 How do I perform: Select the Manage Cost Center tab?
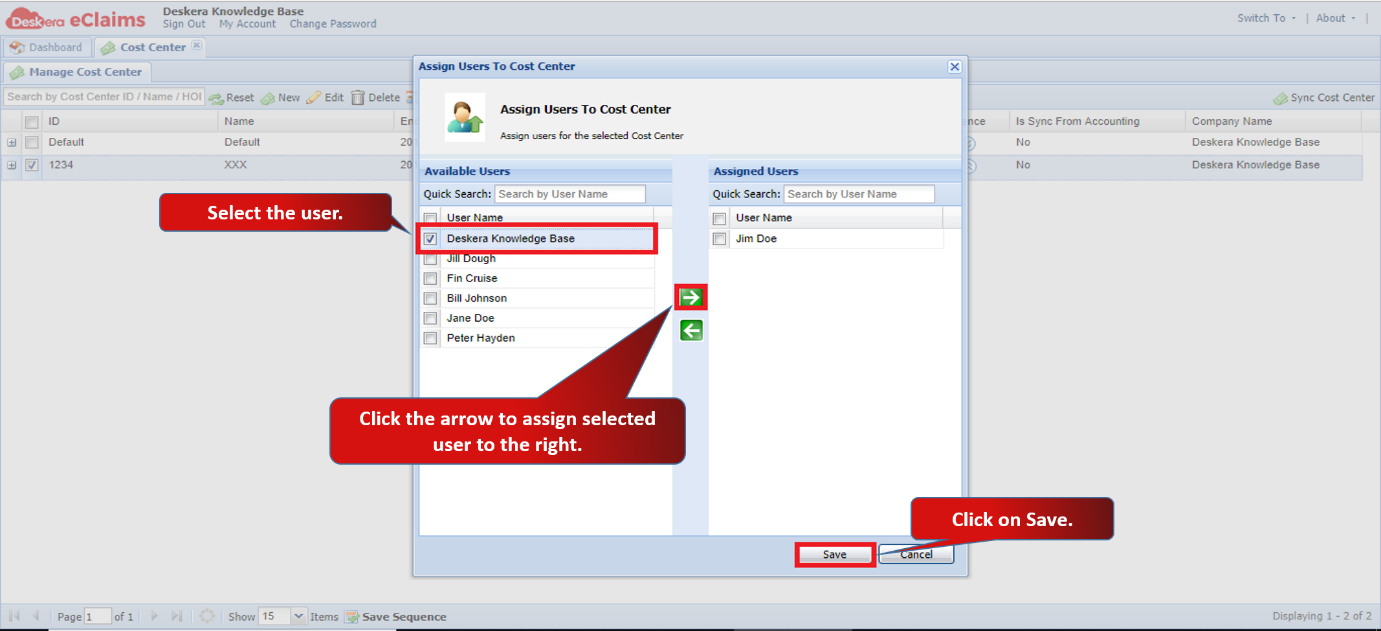[x=78, y=72]
